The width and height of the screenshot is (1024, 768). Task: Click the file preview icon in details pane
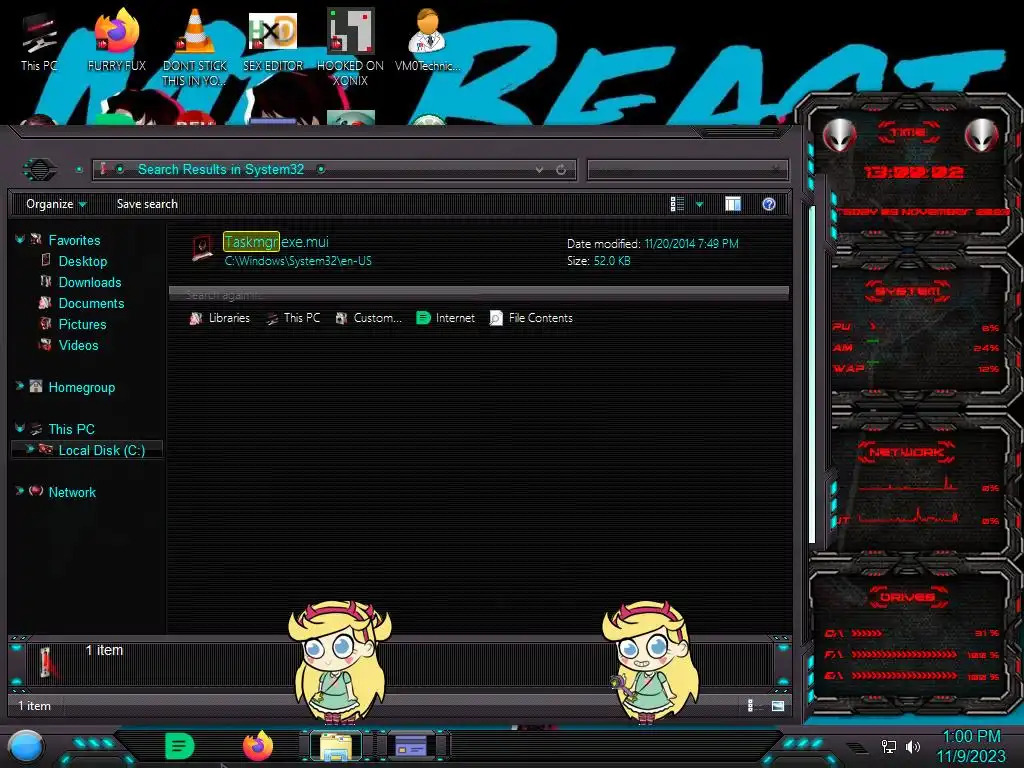point(46,662)
